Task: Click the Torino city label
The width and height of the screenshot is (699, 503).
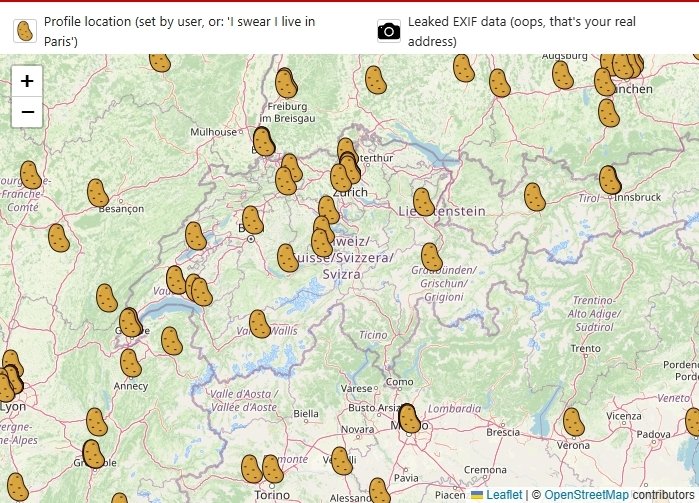Action: 272,495
